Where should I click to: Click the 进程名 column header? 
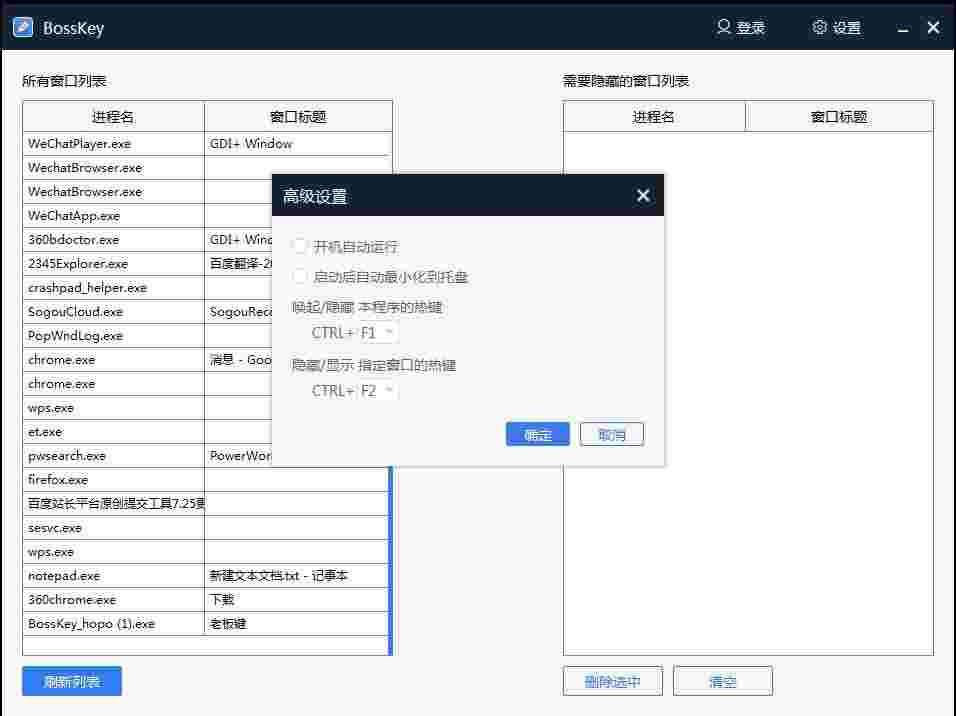(112, 116)
